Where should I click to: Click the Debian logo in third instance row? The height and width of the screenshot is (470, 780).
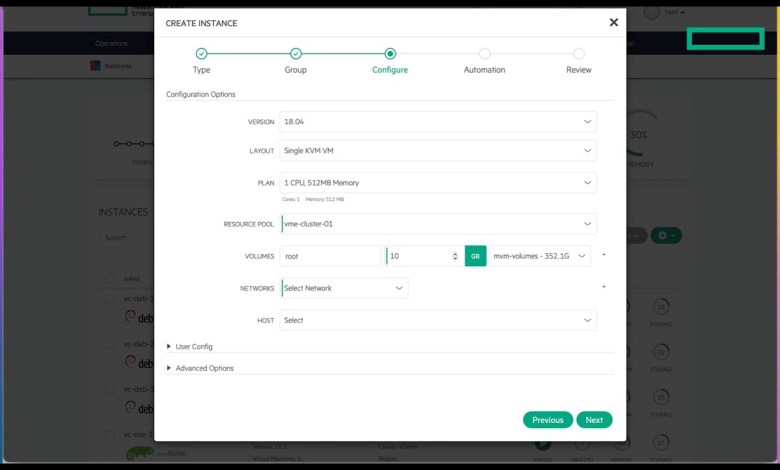139,408
